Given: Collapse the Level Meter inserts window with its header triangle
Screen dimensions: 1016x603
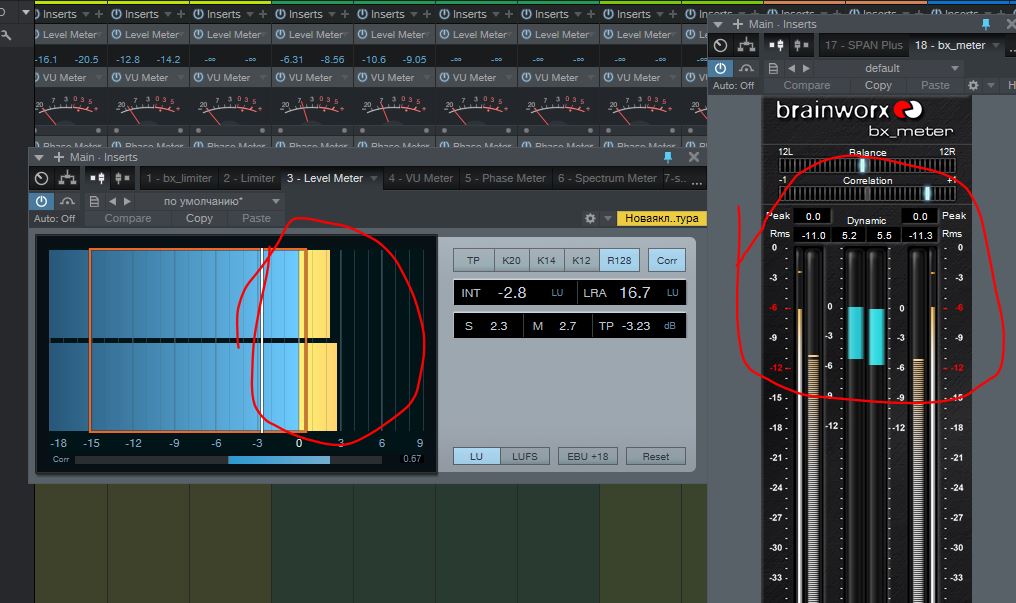Looking at the screenshot, I should coord(39,157).
